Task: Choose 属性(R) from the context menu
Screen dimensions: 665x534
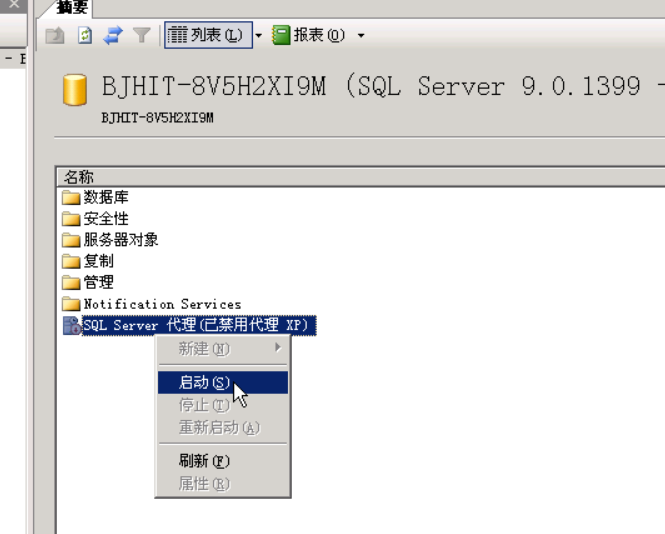Action: [223, 483]
